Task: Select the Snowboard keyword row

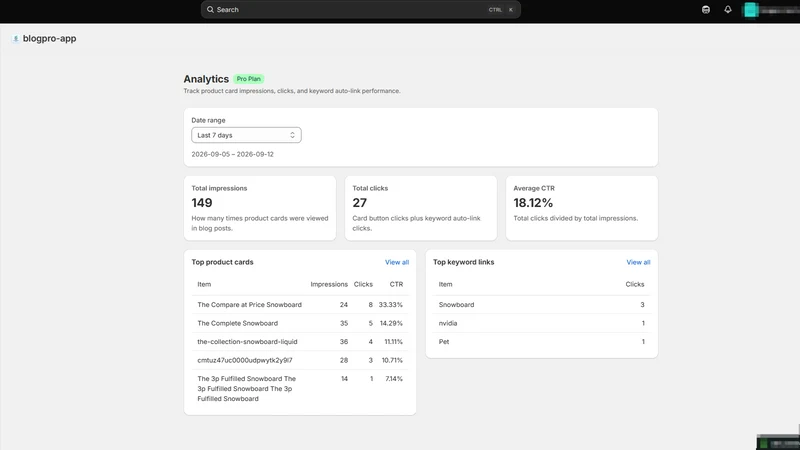Action: click(541, 305)
